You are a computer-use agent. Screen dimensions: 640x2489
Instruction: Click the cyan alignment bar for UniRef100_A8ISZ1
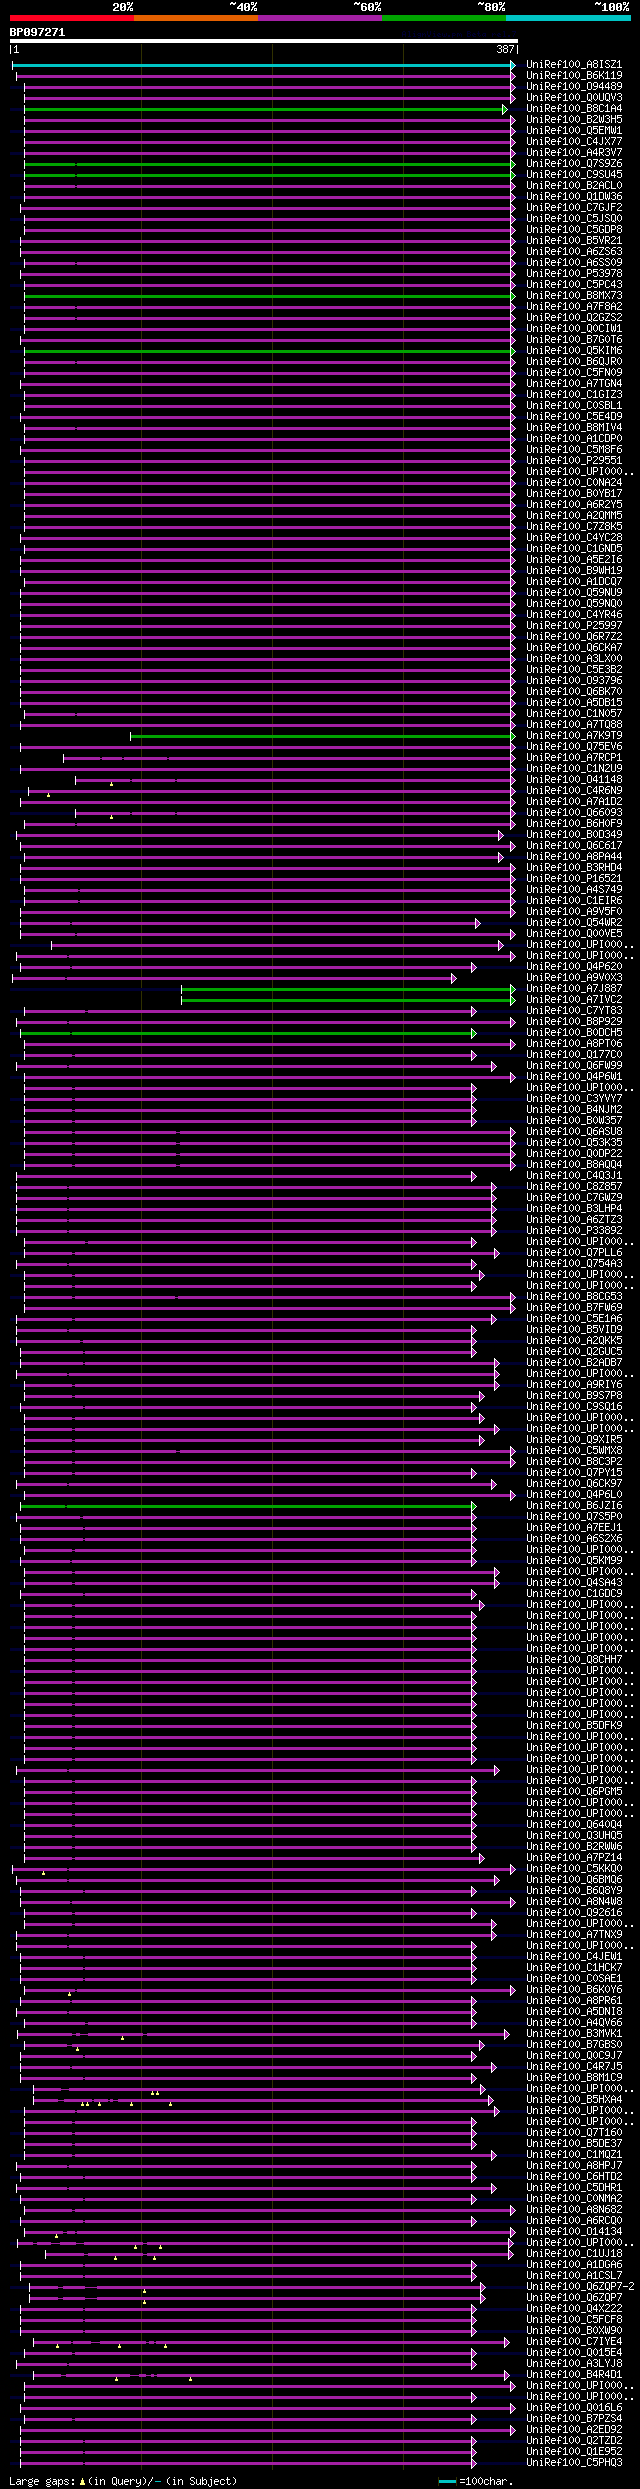tap(264, 65)
